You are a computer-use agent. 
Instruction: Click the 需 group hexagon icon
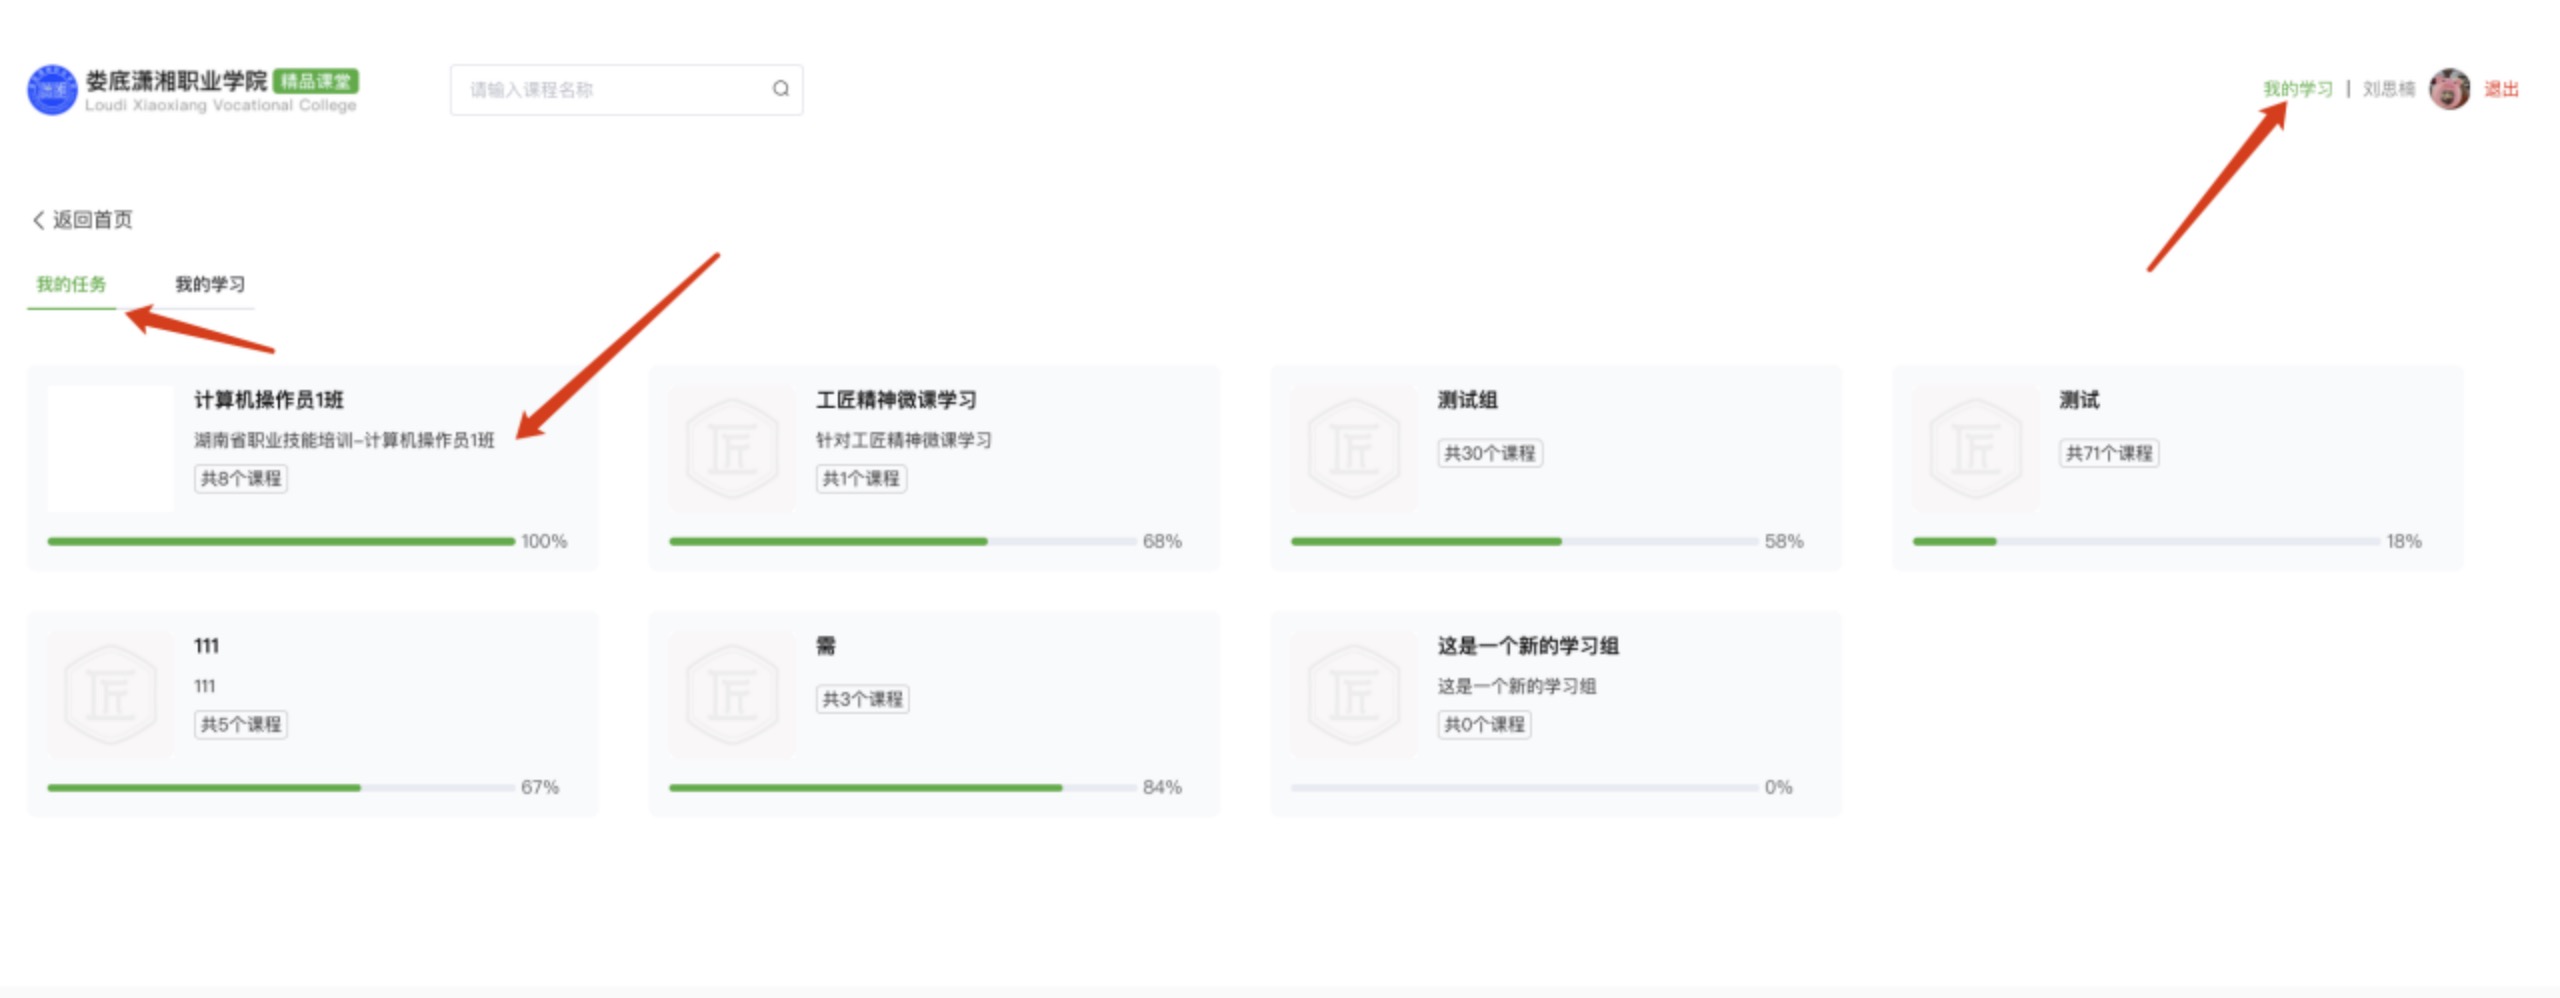click(x=733, y=694)
